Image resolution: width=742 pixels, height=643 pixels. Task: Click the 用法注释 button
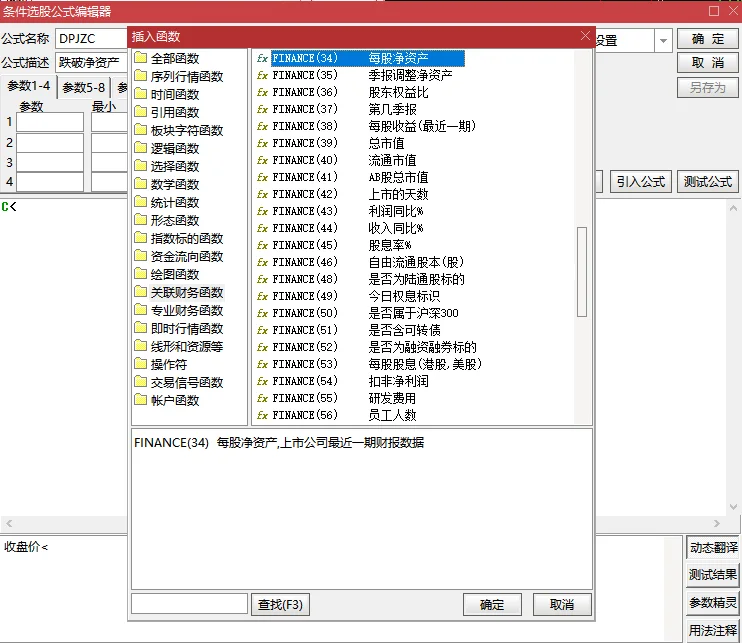[x=713, y=630]
